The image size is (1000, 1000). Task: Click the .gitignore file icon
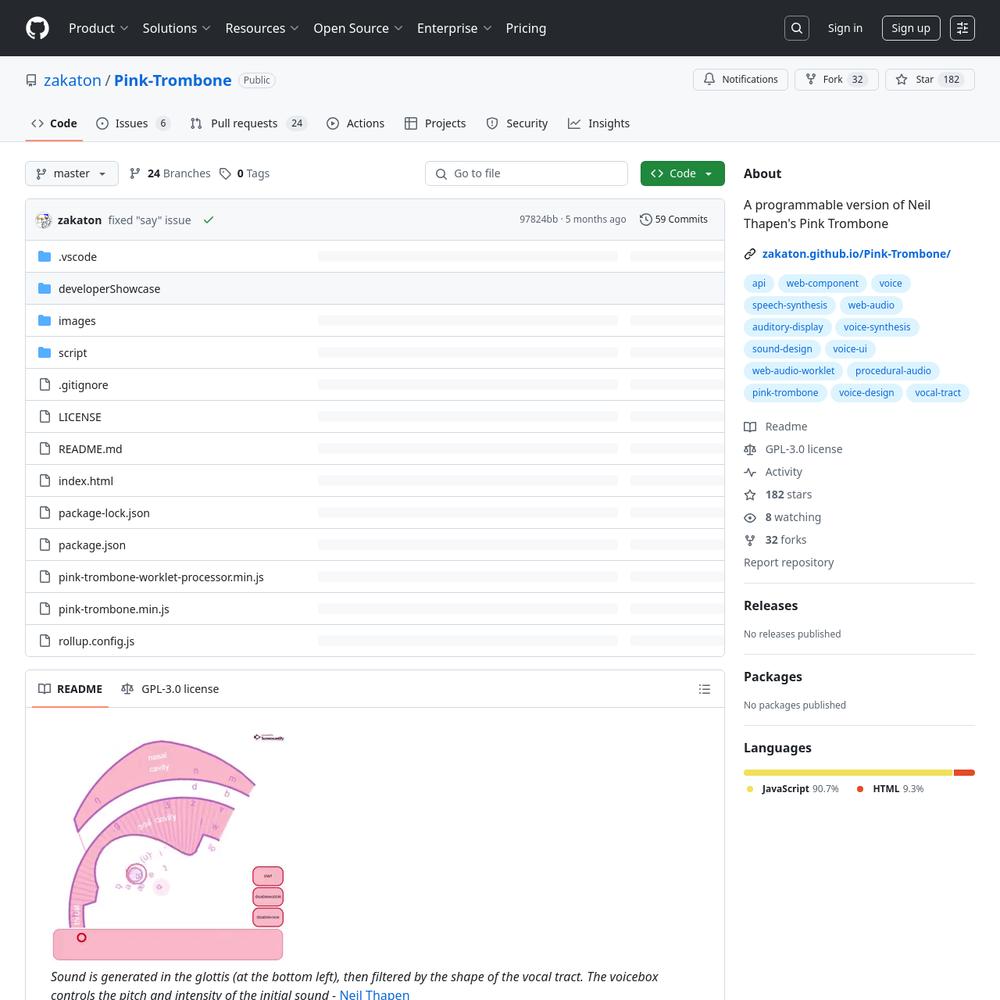(45, 385)
